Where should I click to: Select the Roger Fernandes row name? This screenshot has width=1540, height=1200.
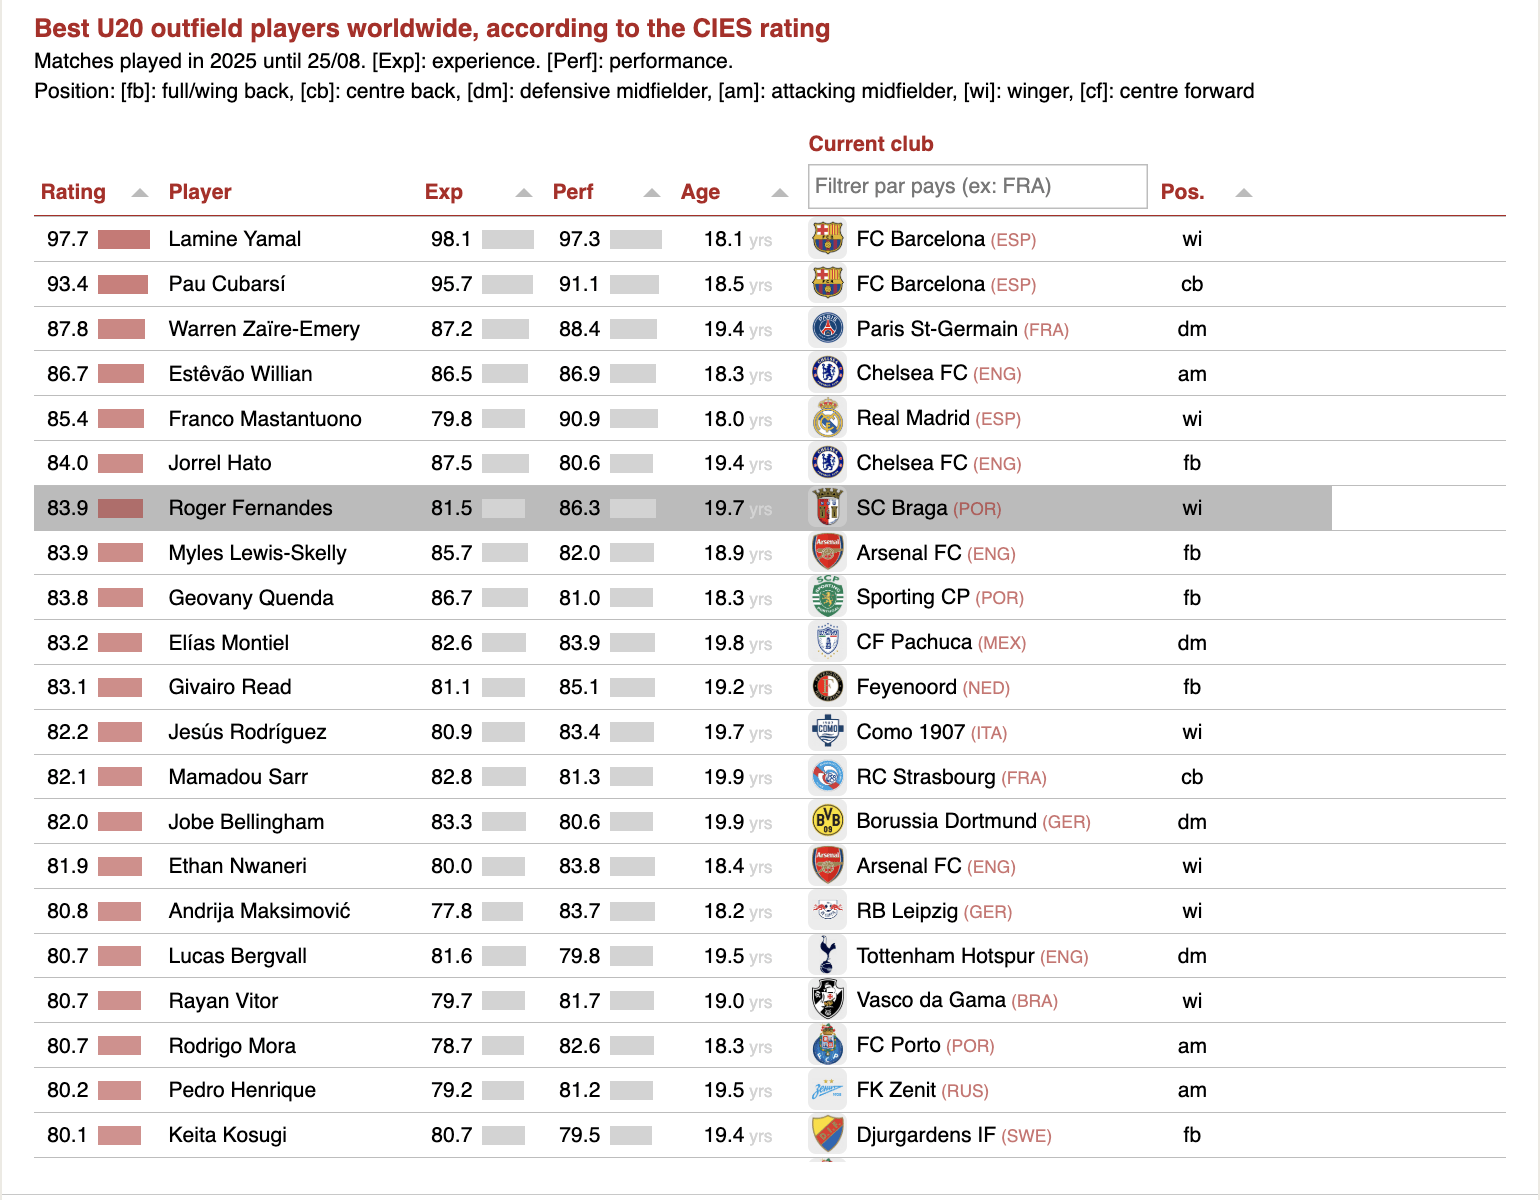(250, 508)
